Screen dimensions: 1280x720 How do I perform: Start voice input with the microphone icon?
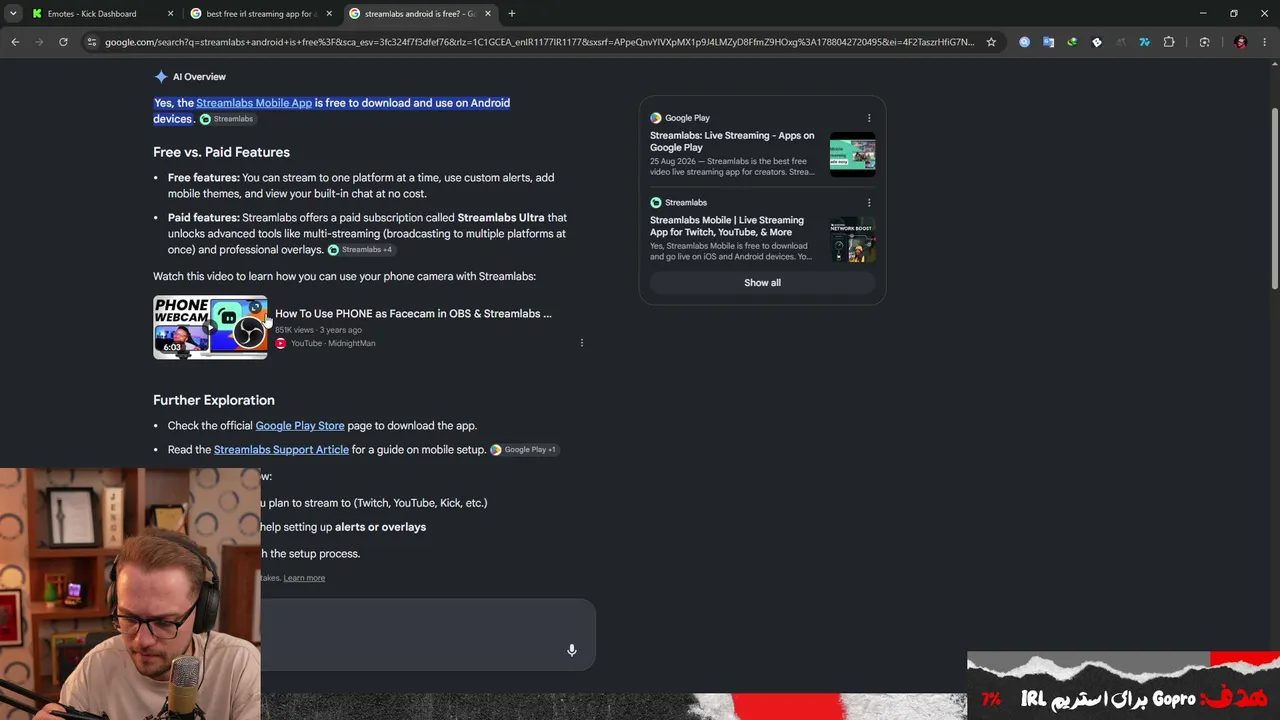(x=572, y=650)
